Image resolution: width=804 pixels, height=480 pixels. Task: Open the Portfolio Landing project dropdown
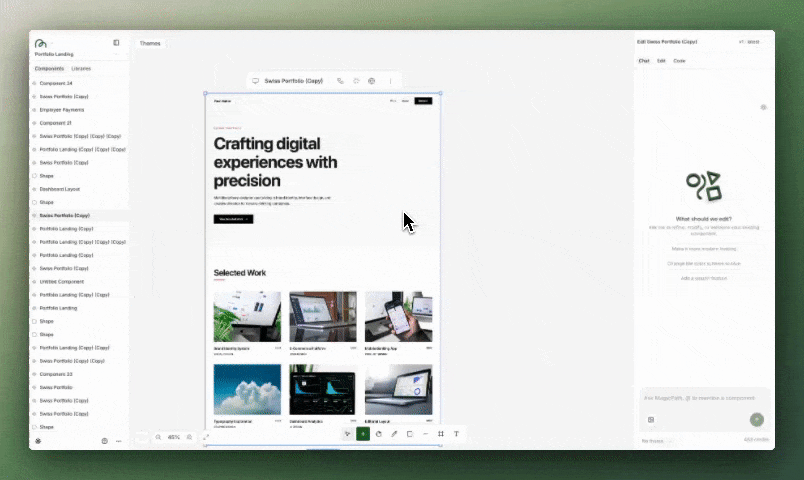coord(55,54)
